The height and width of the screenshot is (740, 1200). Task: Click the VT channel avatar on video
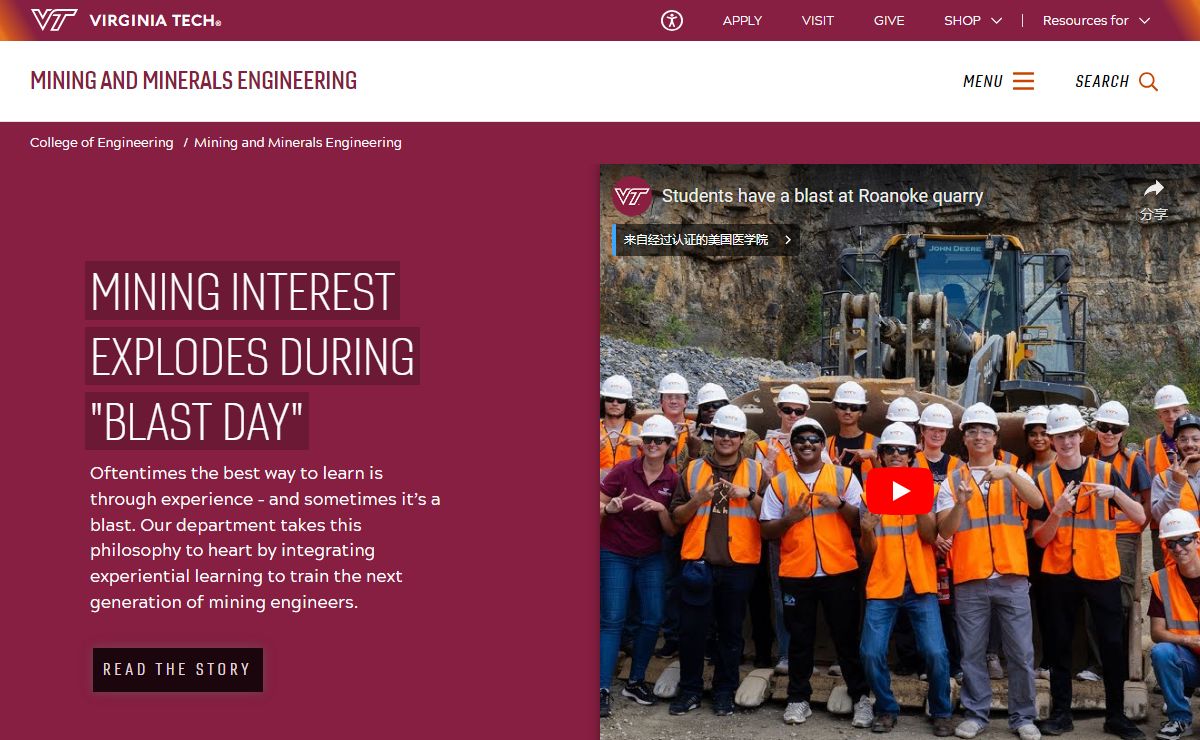[632, 196]
